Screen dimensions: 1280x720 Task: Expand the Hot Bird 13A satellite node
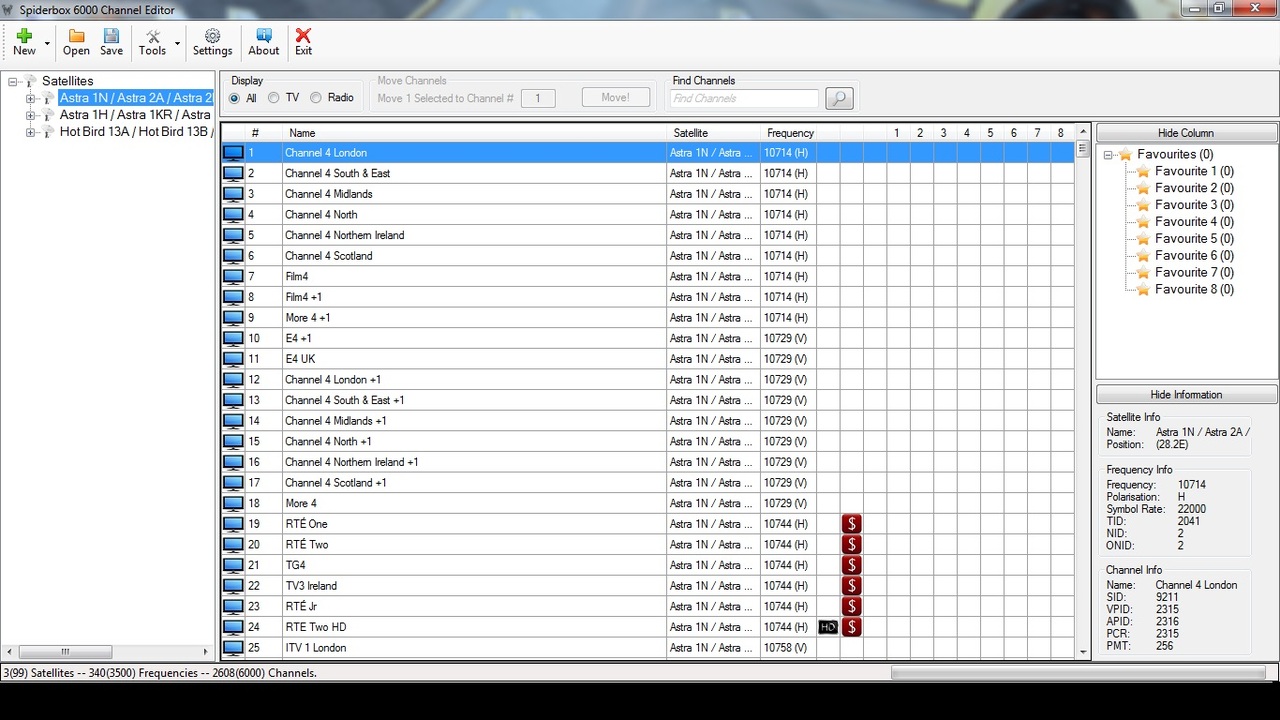point(30,132)
